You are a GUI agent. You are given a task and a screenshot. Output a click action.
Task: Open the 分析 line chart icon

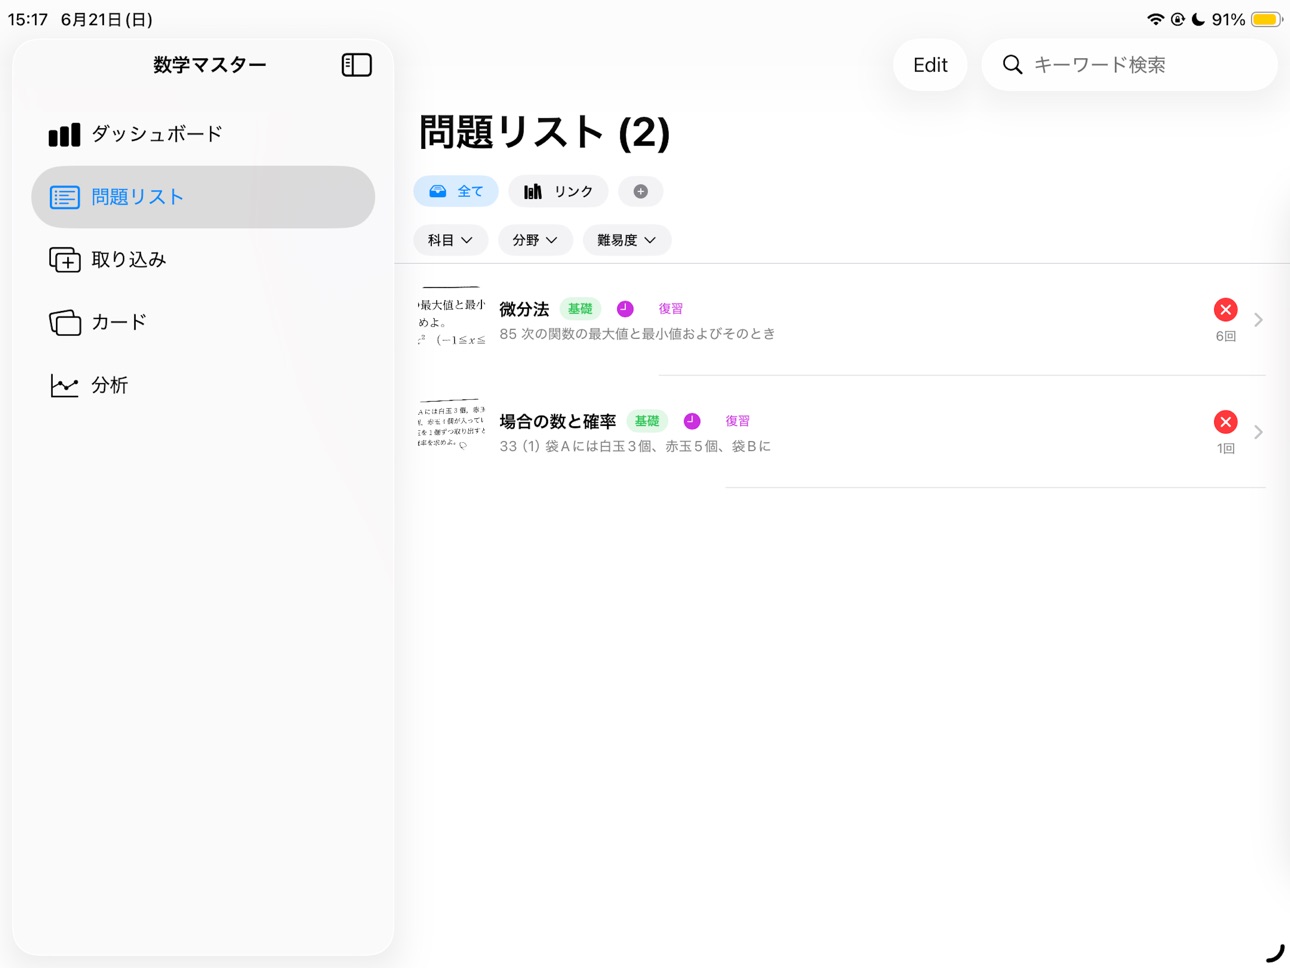click(64, 385)
